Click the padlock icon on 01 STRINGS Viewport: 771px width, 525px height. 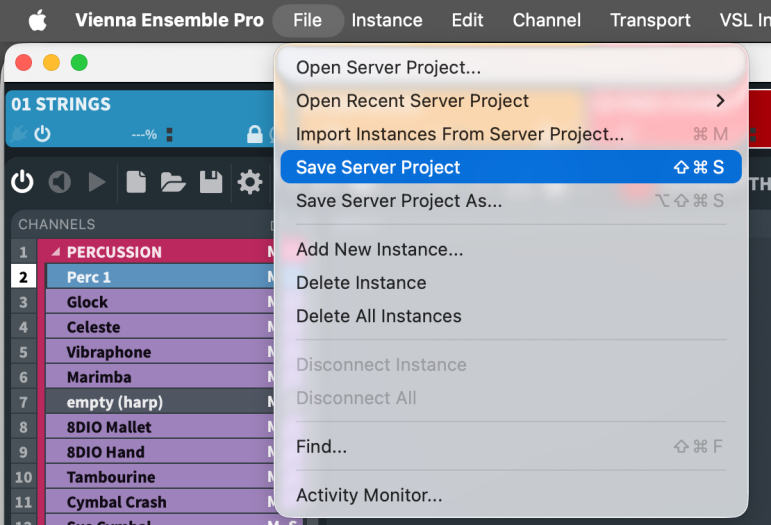[x=254, y=134]
